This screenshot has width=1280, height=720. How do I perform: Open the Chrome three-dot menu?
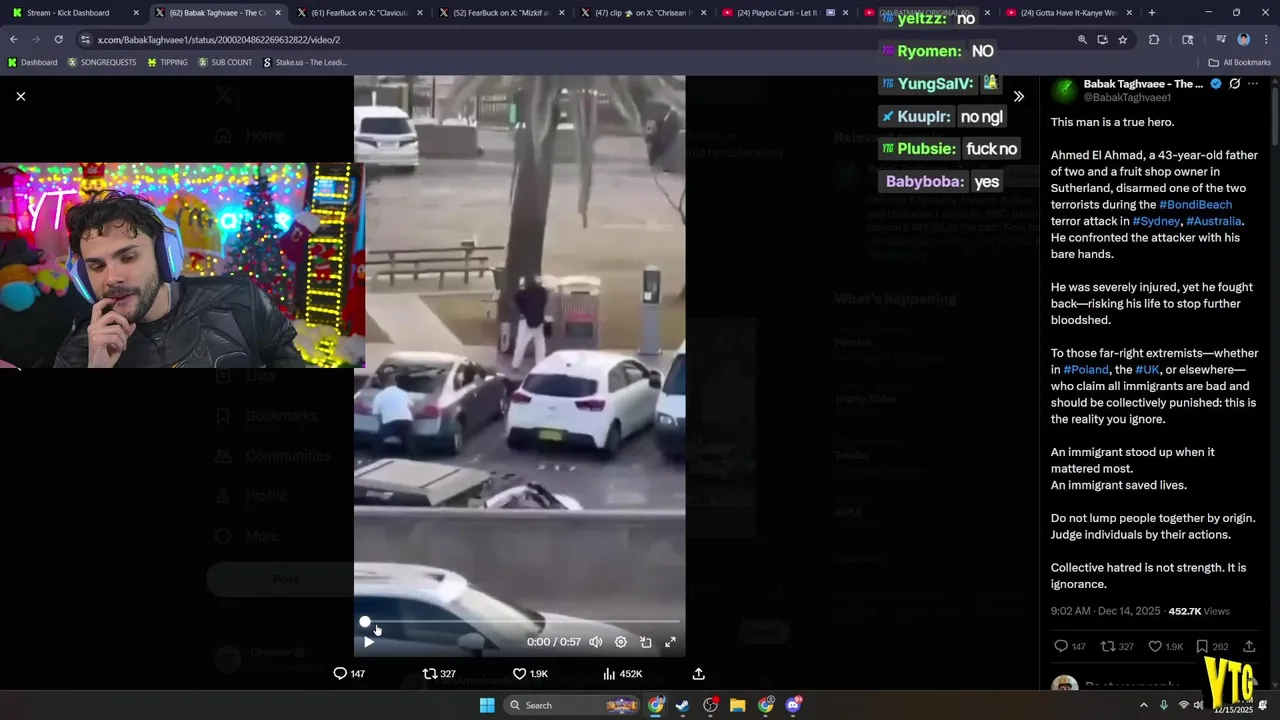tap(1266, 40)
